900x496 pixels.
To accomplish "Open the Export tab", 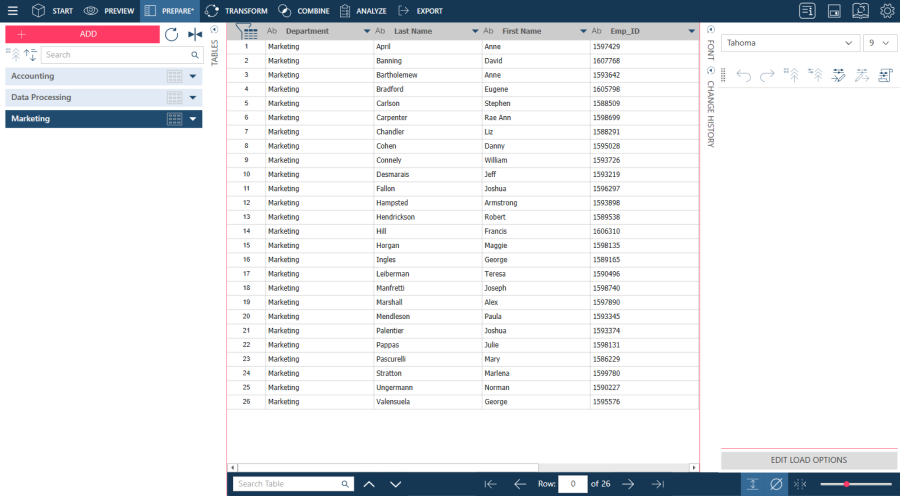I will pyautogui.click(x=420, y=11).
